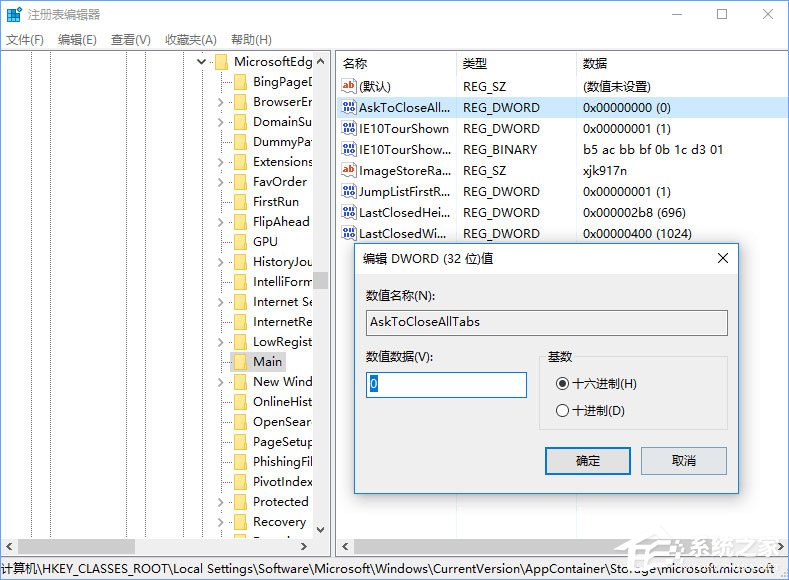Click the DWORD icon next to AskToCloseAll

point(349,107)
